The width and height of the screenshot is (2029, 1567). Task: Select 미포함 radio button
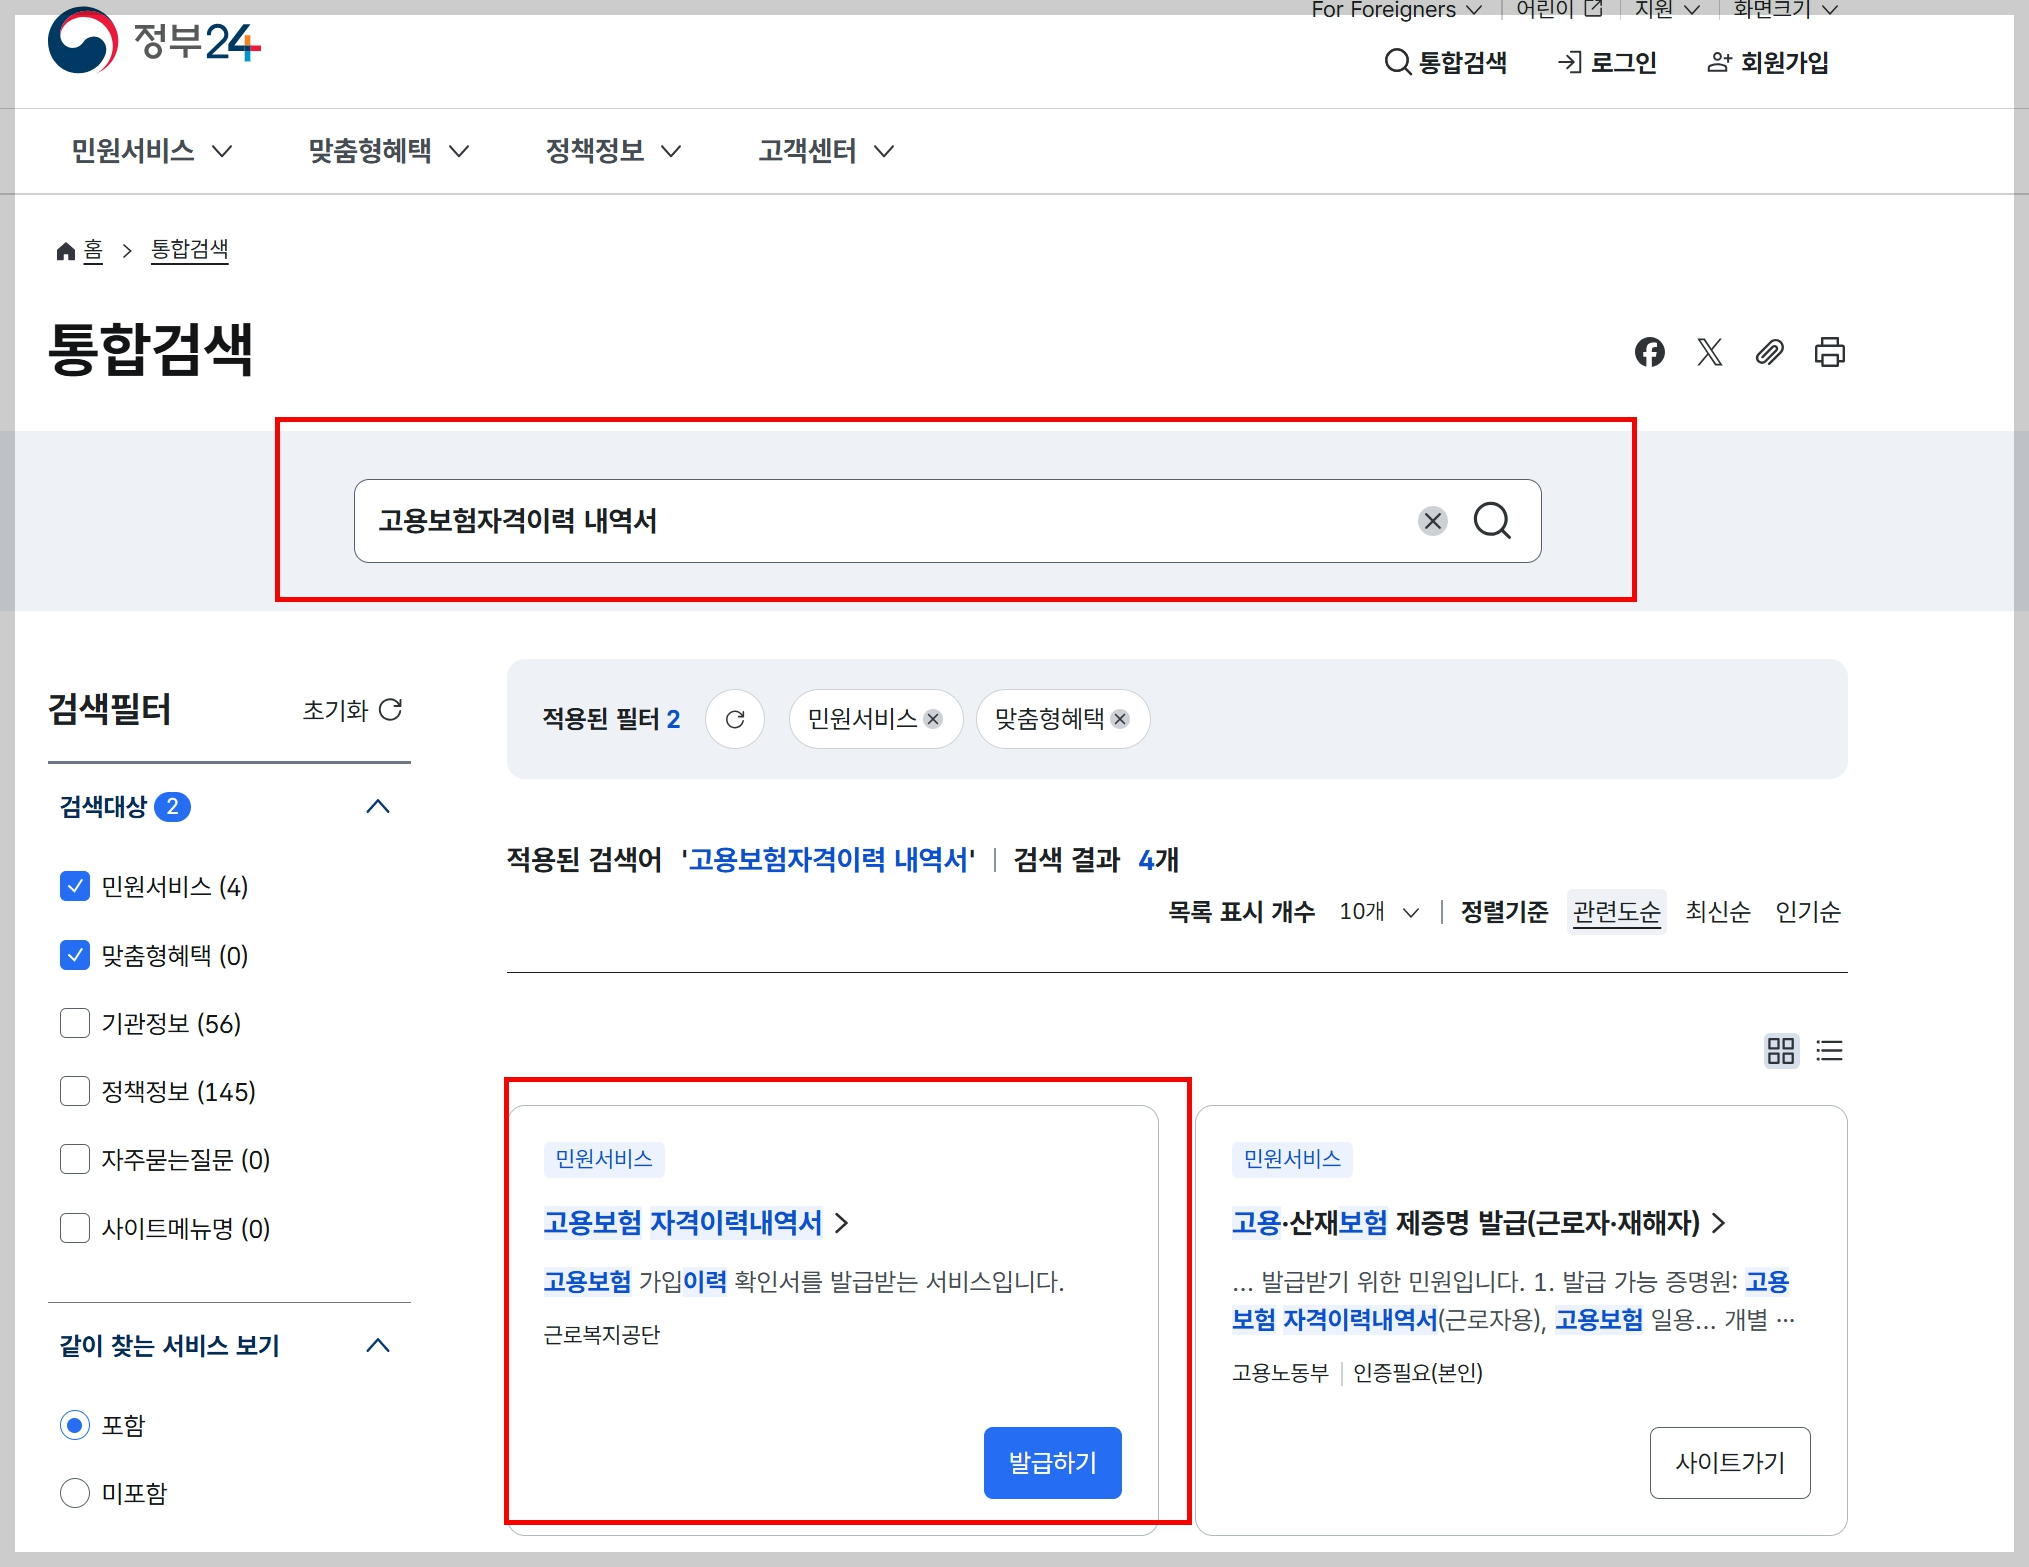click(x=75, y=1493)
